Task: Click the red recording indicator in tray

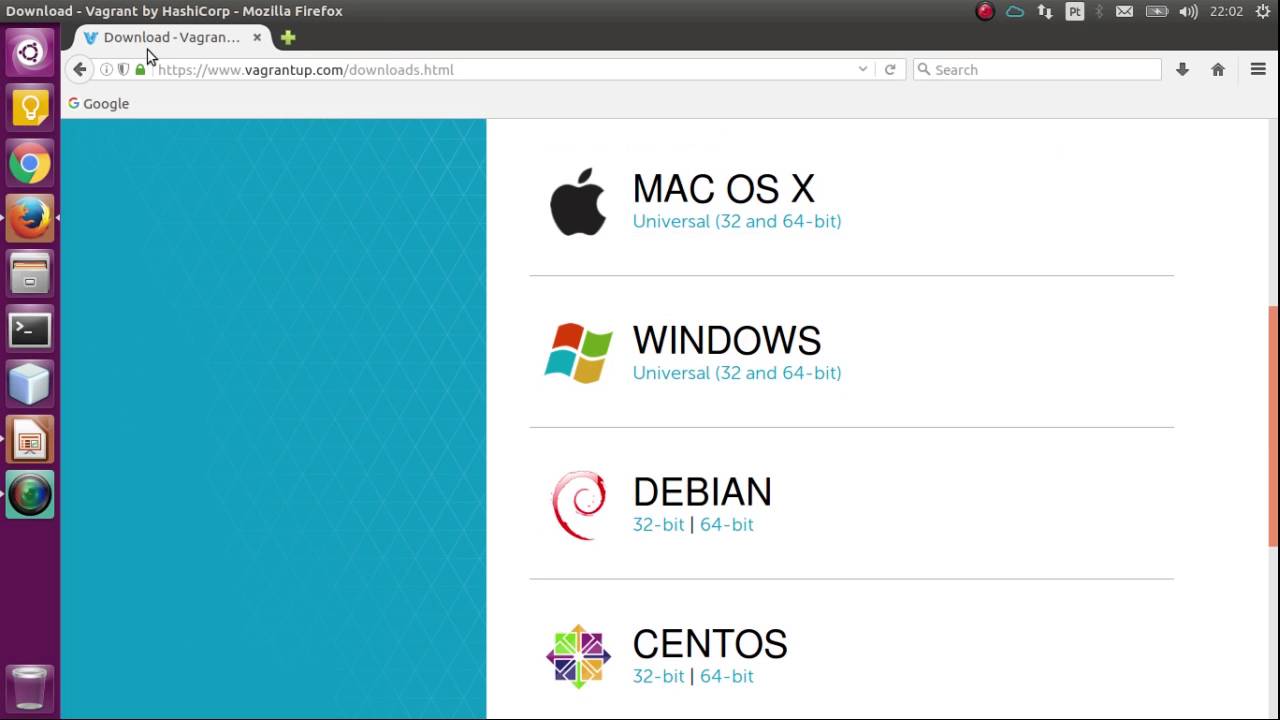Action: point(985,12)
